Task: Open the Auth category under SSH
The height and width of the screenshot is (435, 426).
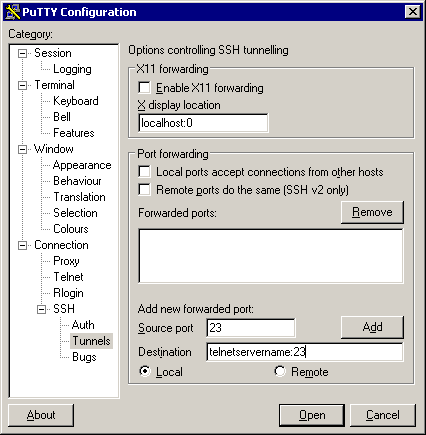Action: (83, 325)
